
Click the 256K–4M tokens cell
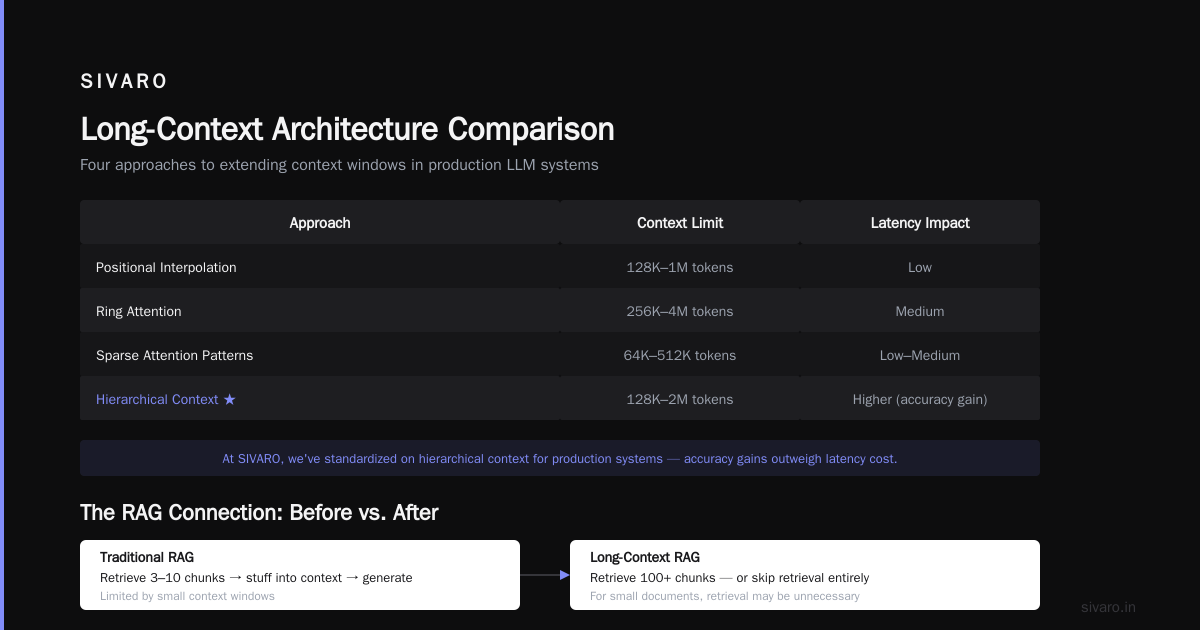pos(680,311)
